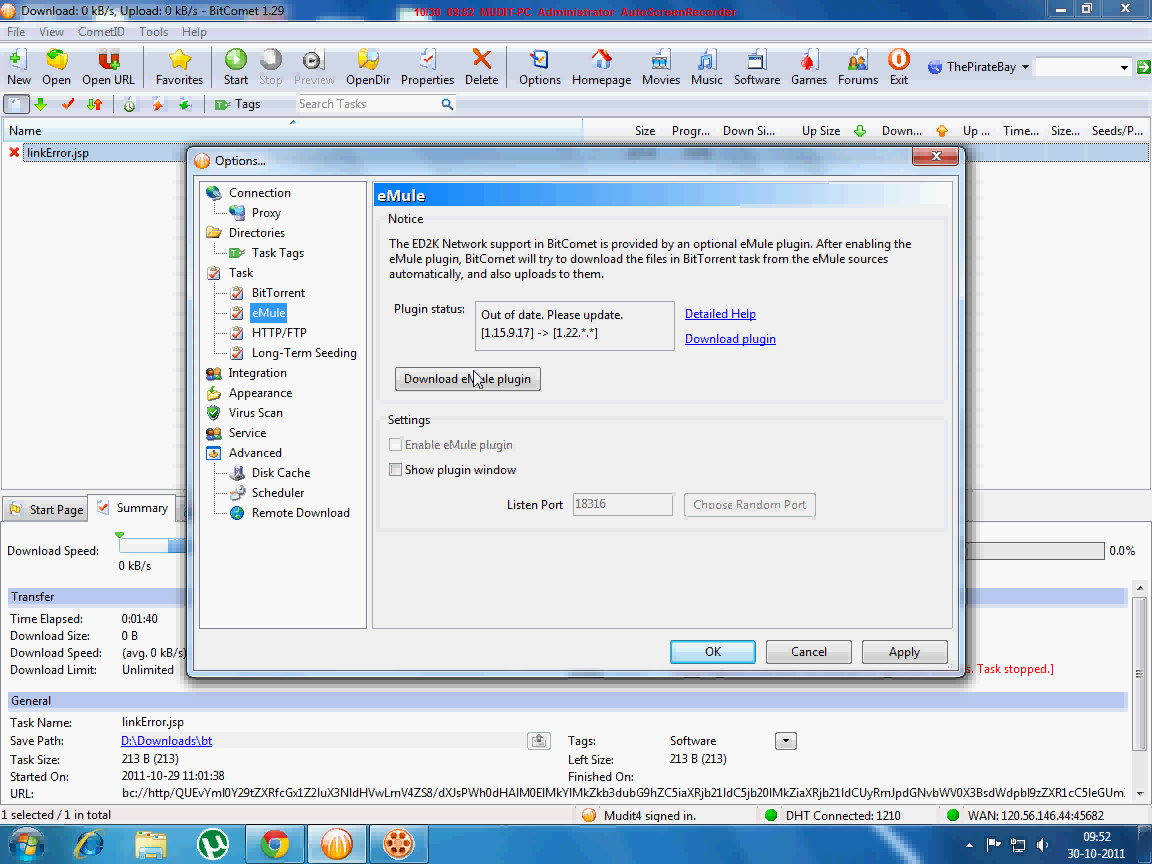Open the search box dropdown arrow
Screen dimensions: 1152x864
[x=1123, y=68]
